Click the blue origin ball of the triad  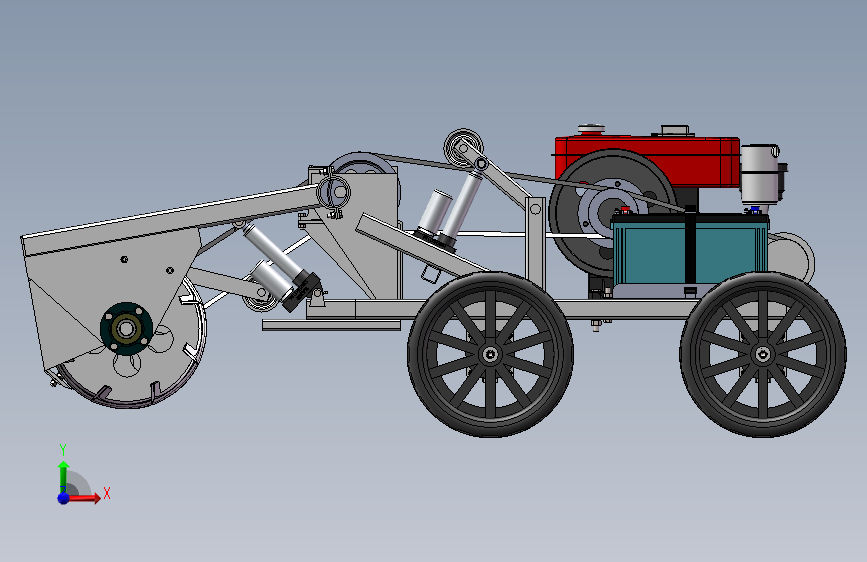point(64,498)
